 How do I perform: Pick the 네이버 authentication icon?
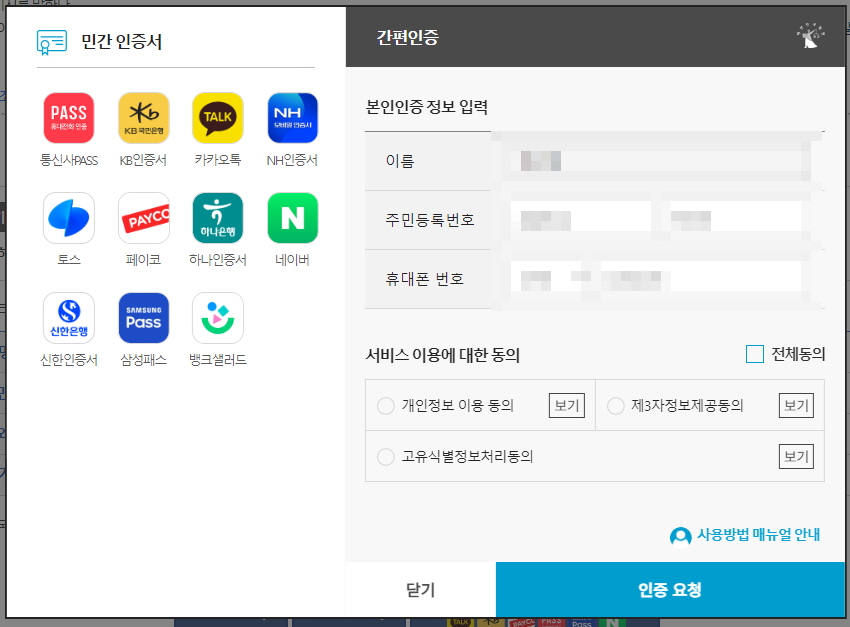point(293,218)
